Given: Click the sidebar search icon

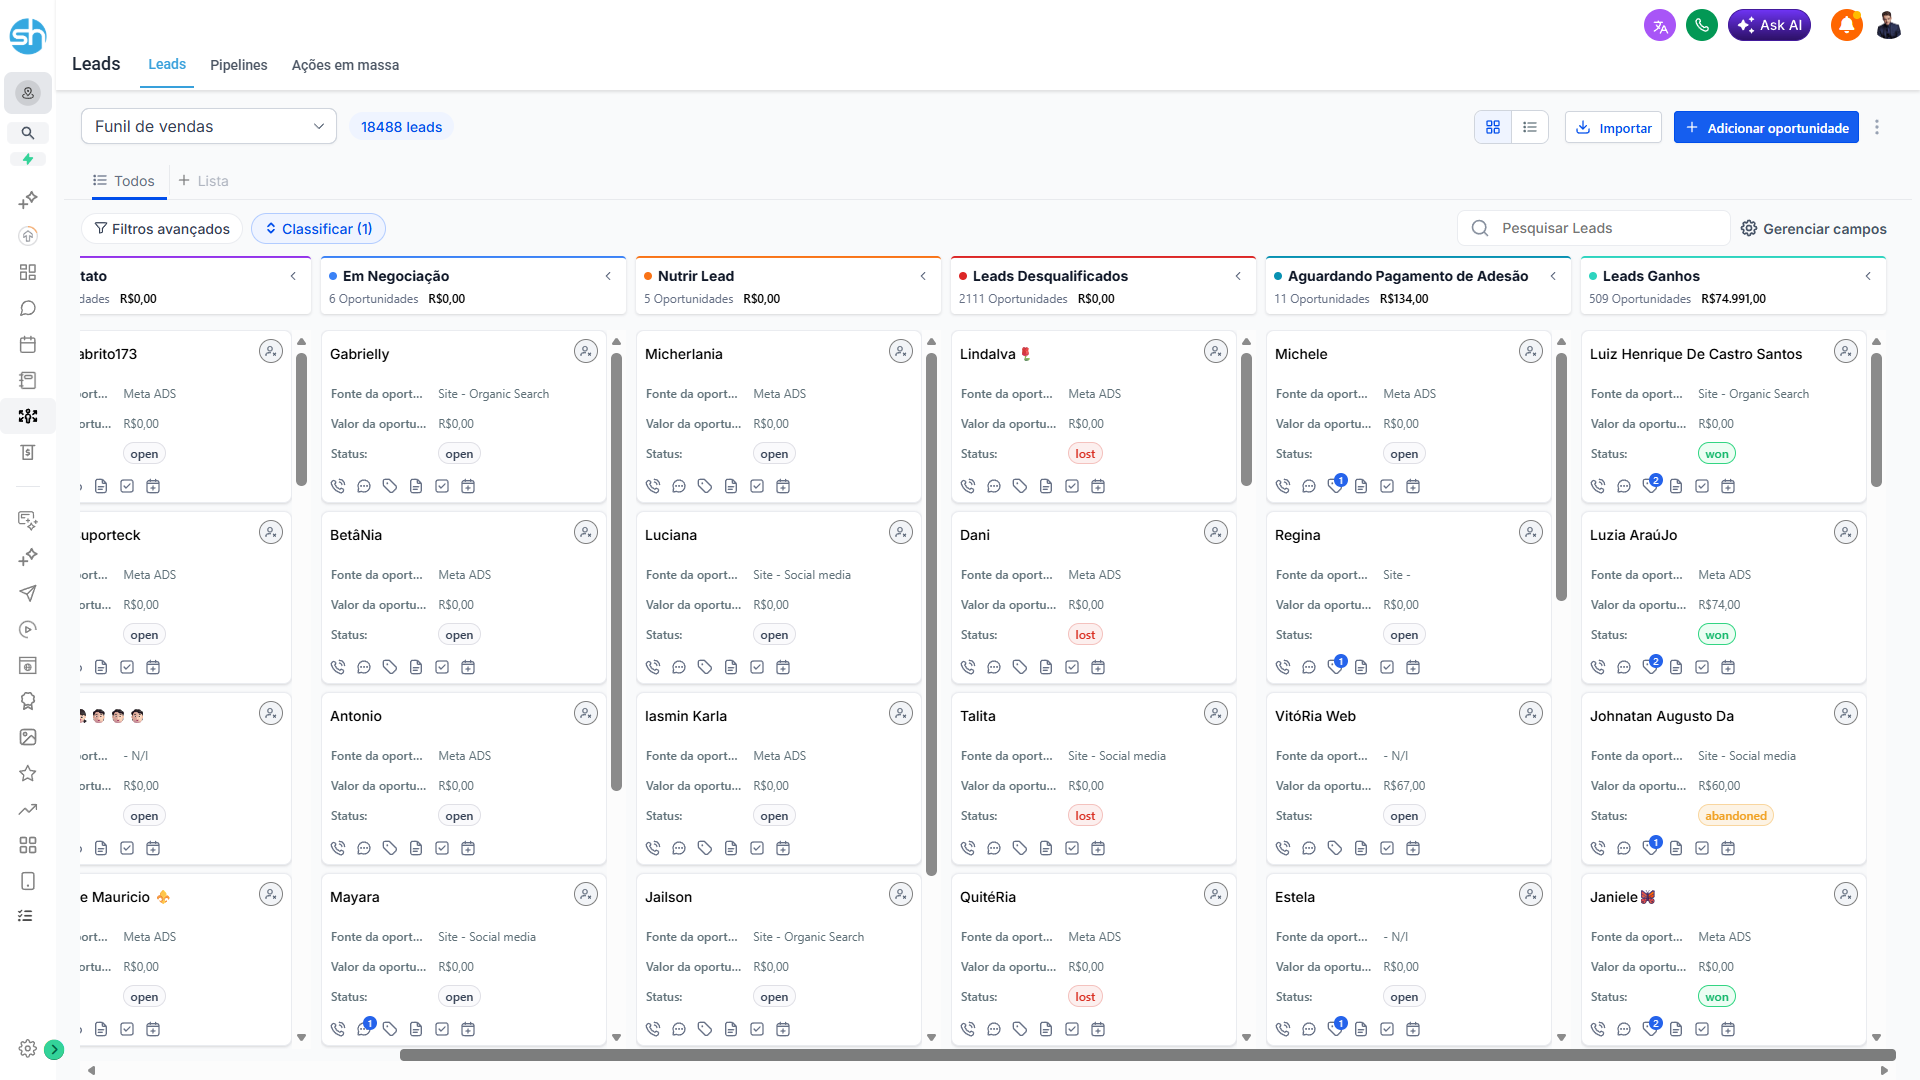Looking at the screenshot, I should (x=28, y=133).
